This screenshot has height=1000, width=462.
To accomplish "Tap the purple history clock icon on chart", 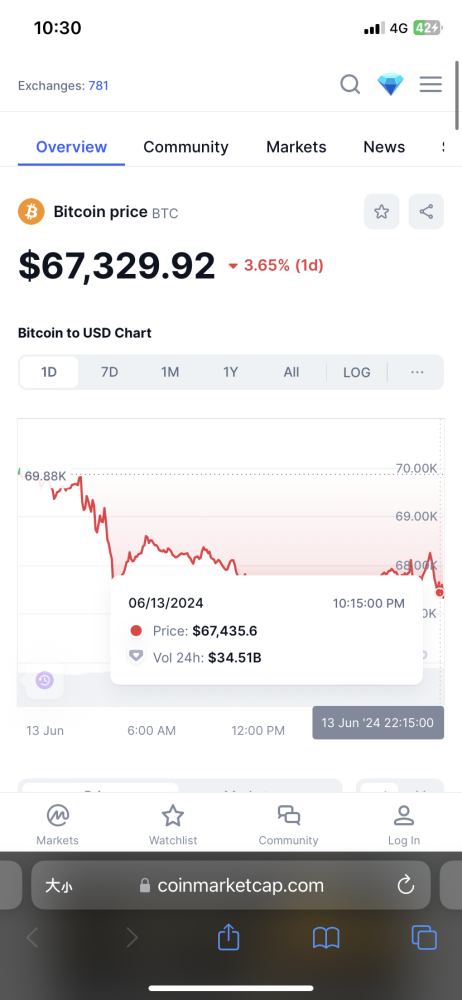I will (44, 680).
